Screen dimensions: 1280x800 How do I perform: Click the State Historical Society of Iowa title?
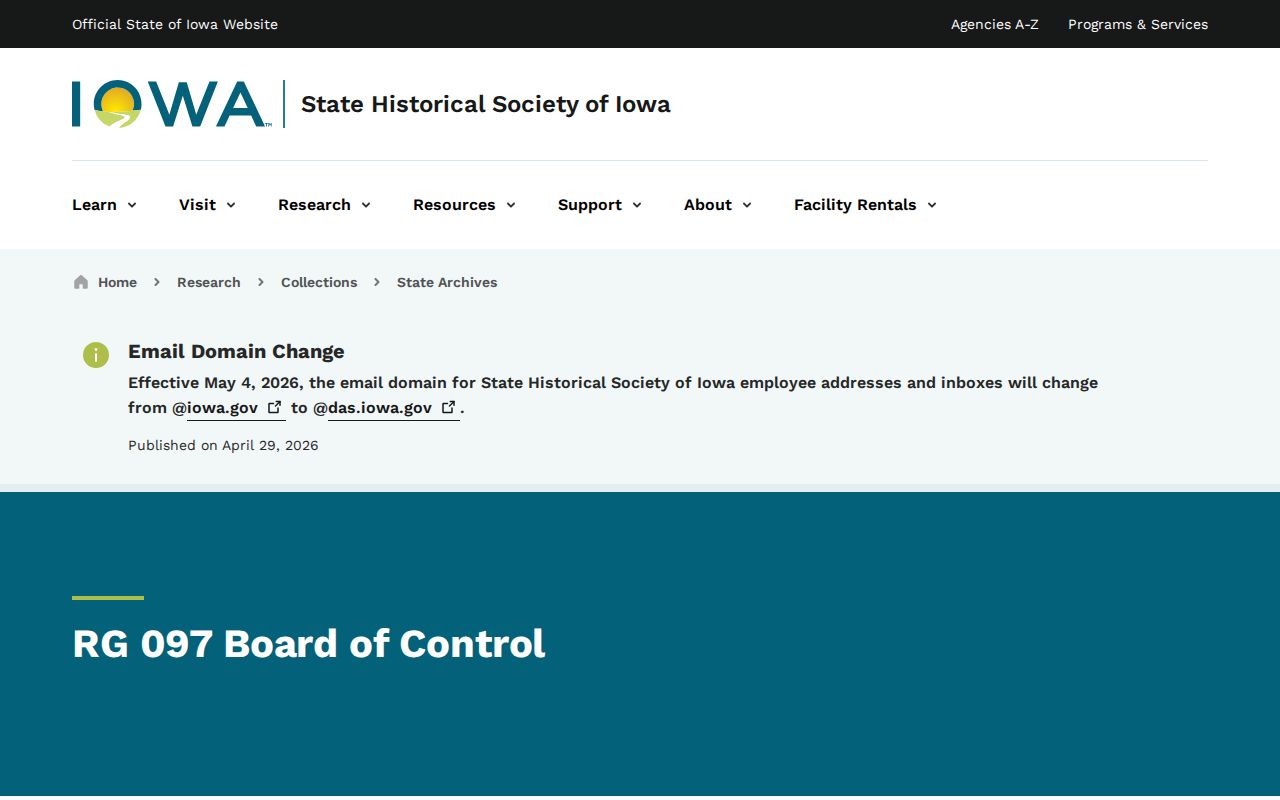[x=486, y=104]
